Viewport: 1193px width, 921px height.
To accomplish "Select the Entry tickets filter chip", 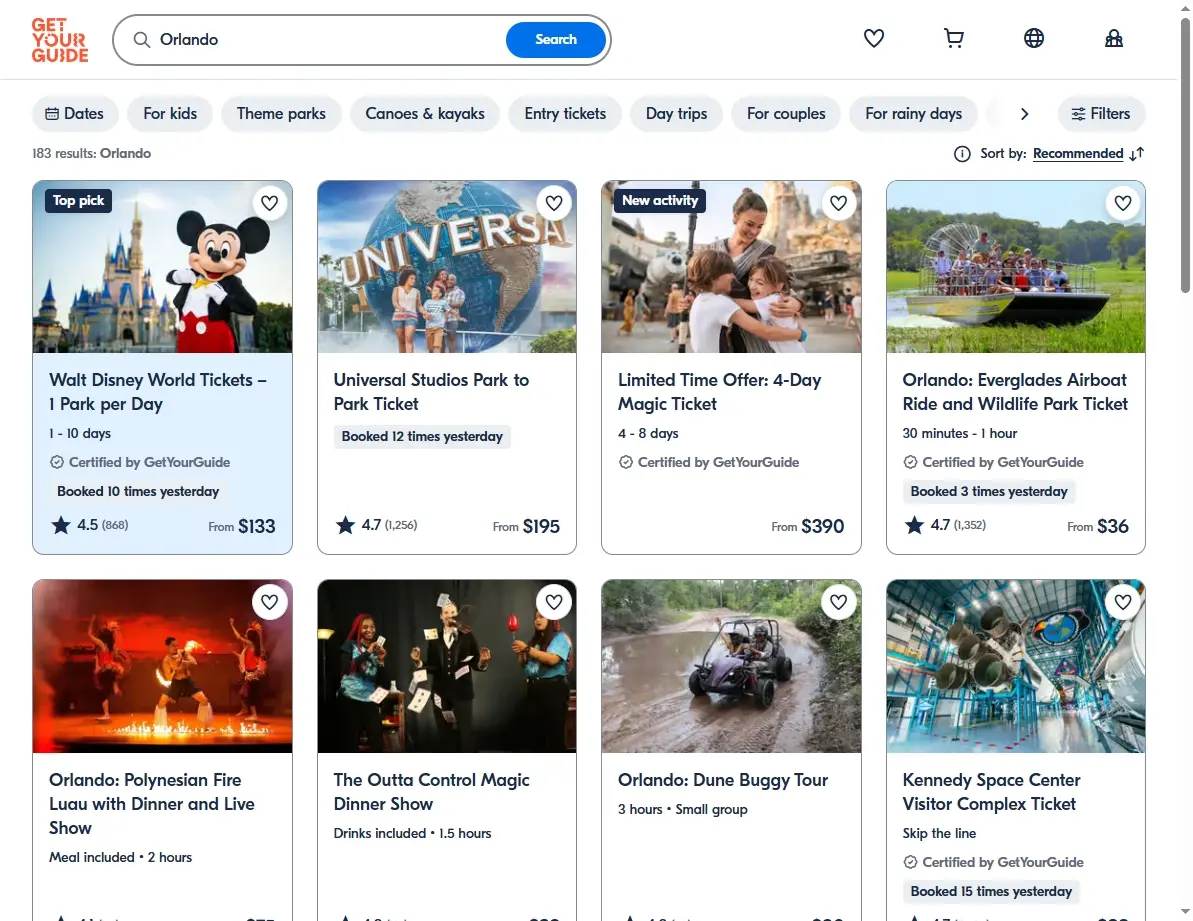I will click(x=565, y=114).
